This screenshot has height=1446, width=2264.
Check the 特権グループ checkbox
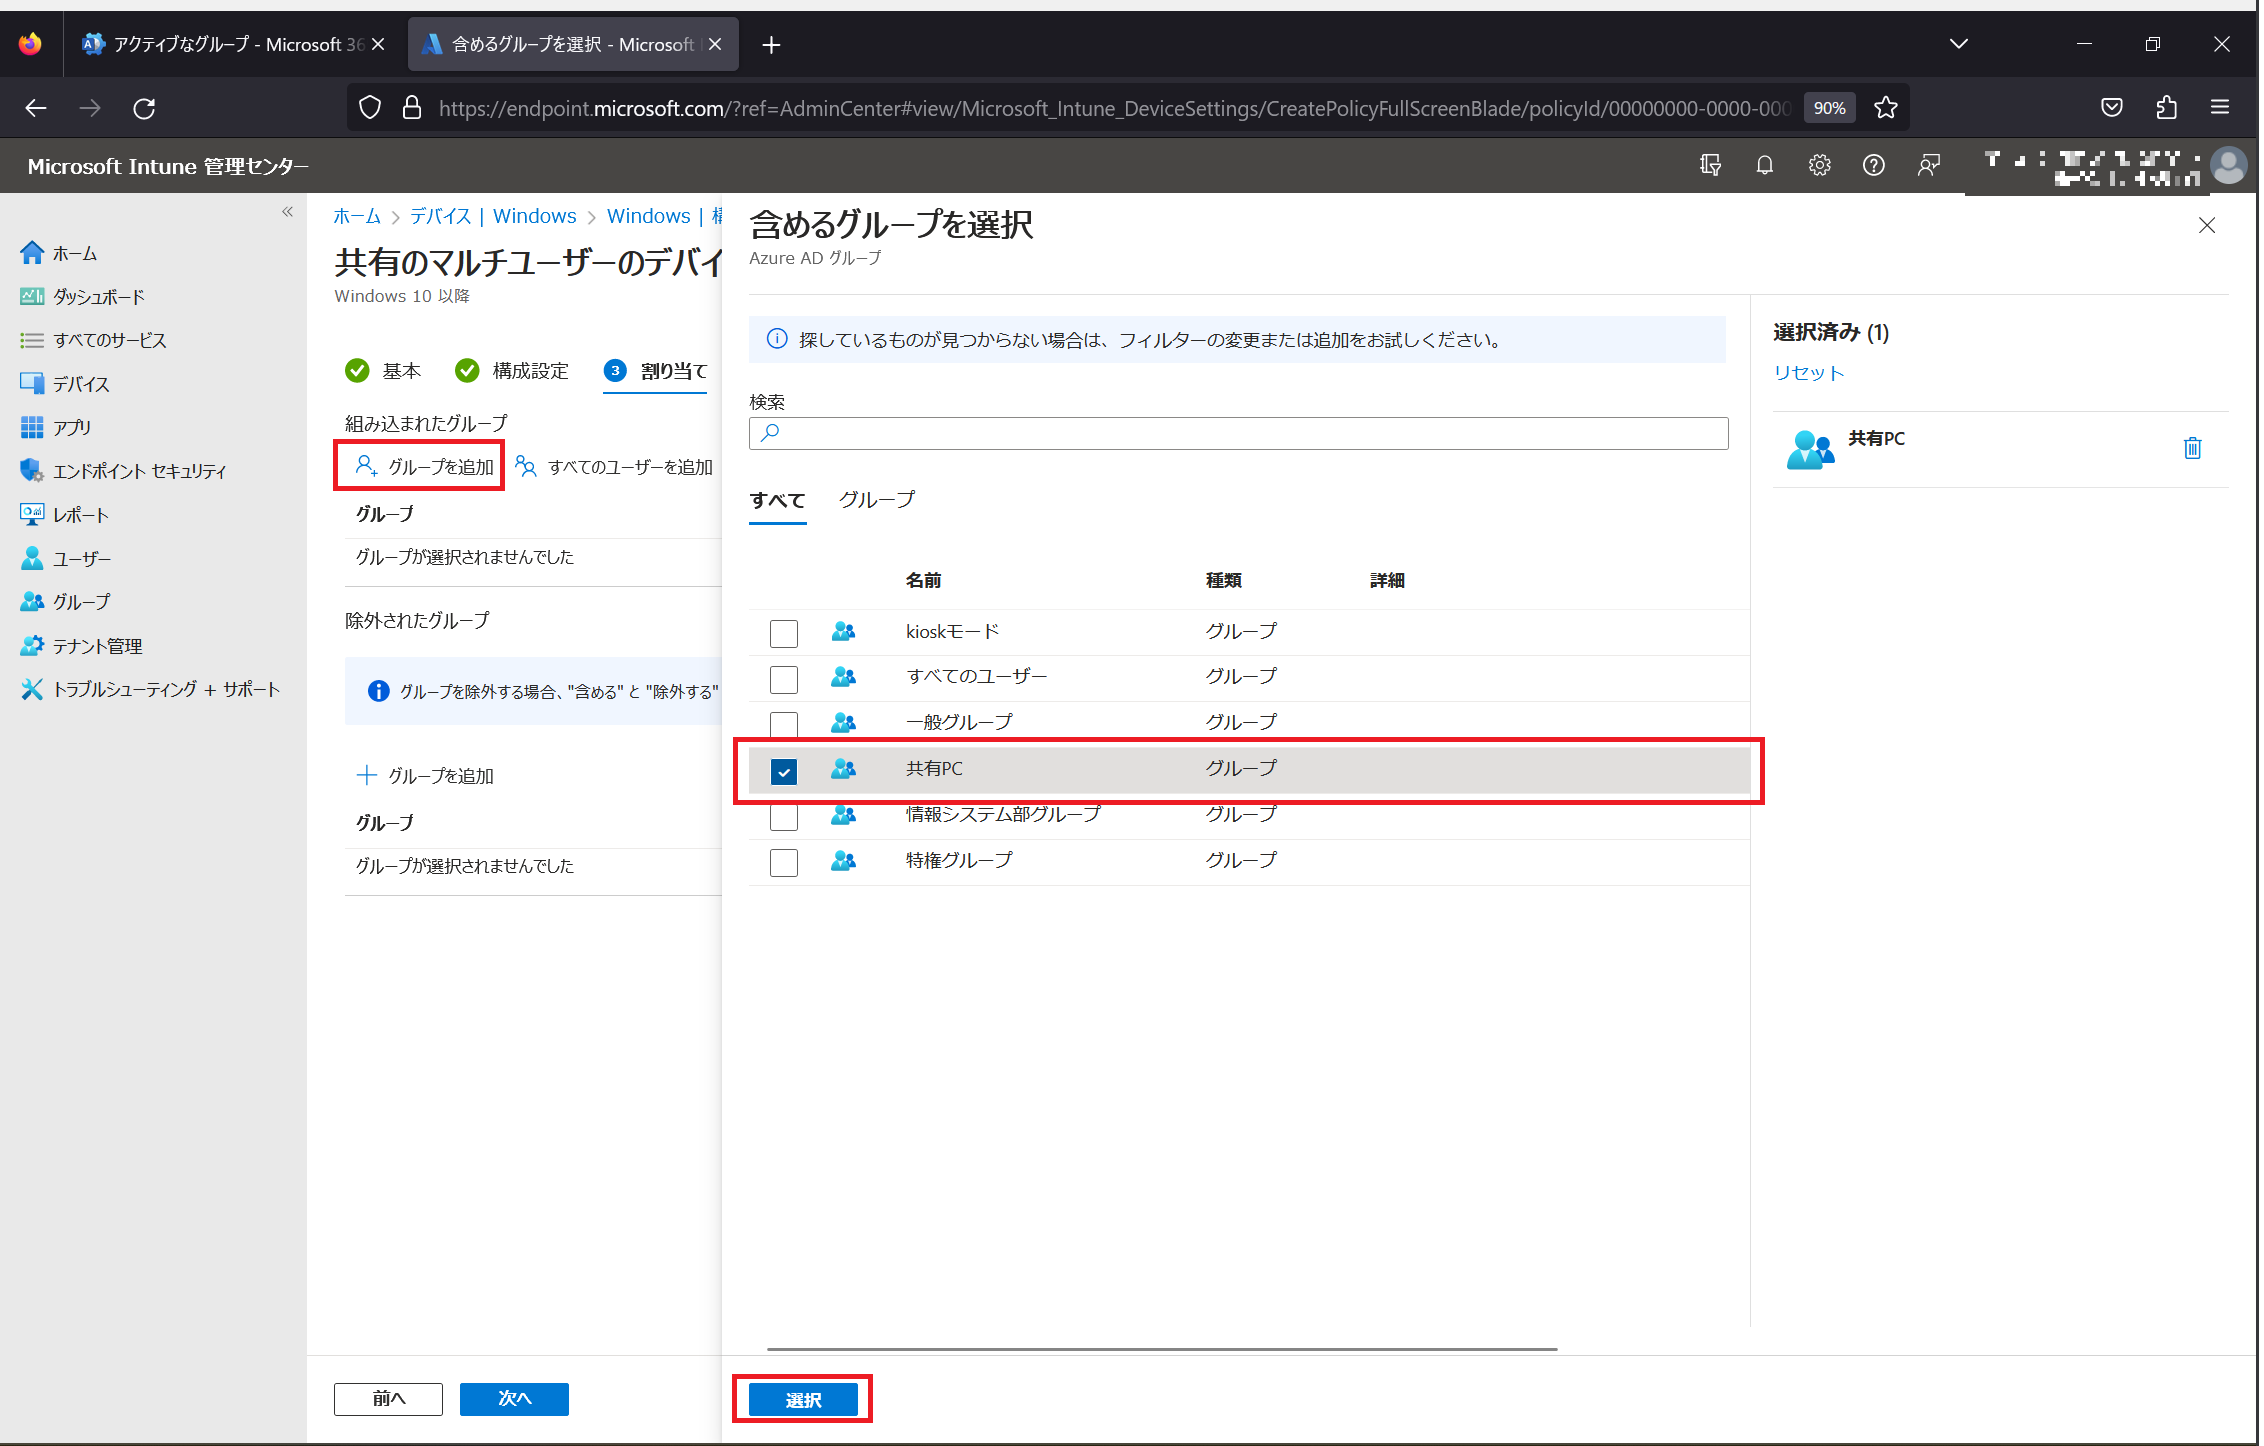(784, 863)
